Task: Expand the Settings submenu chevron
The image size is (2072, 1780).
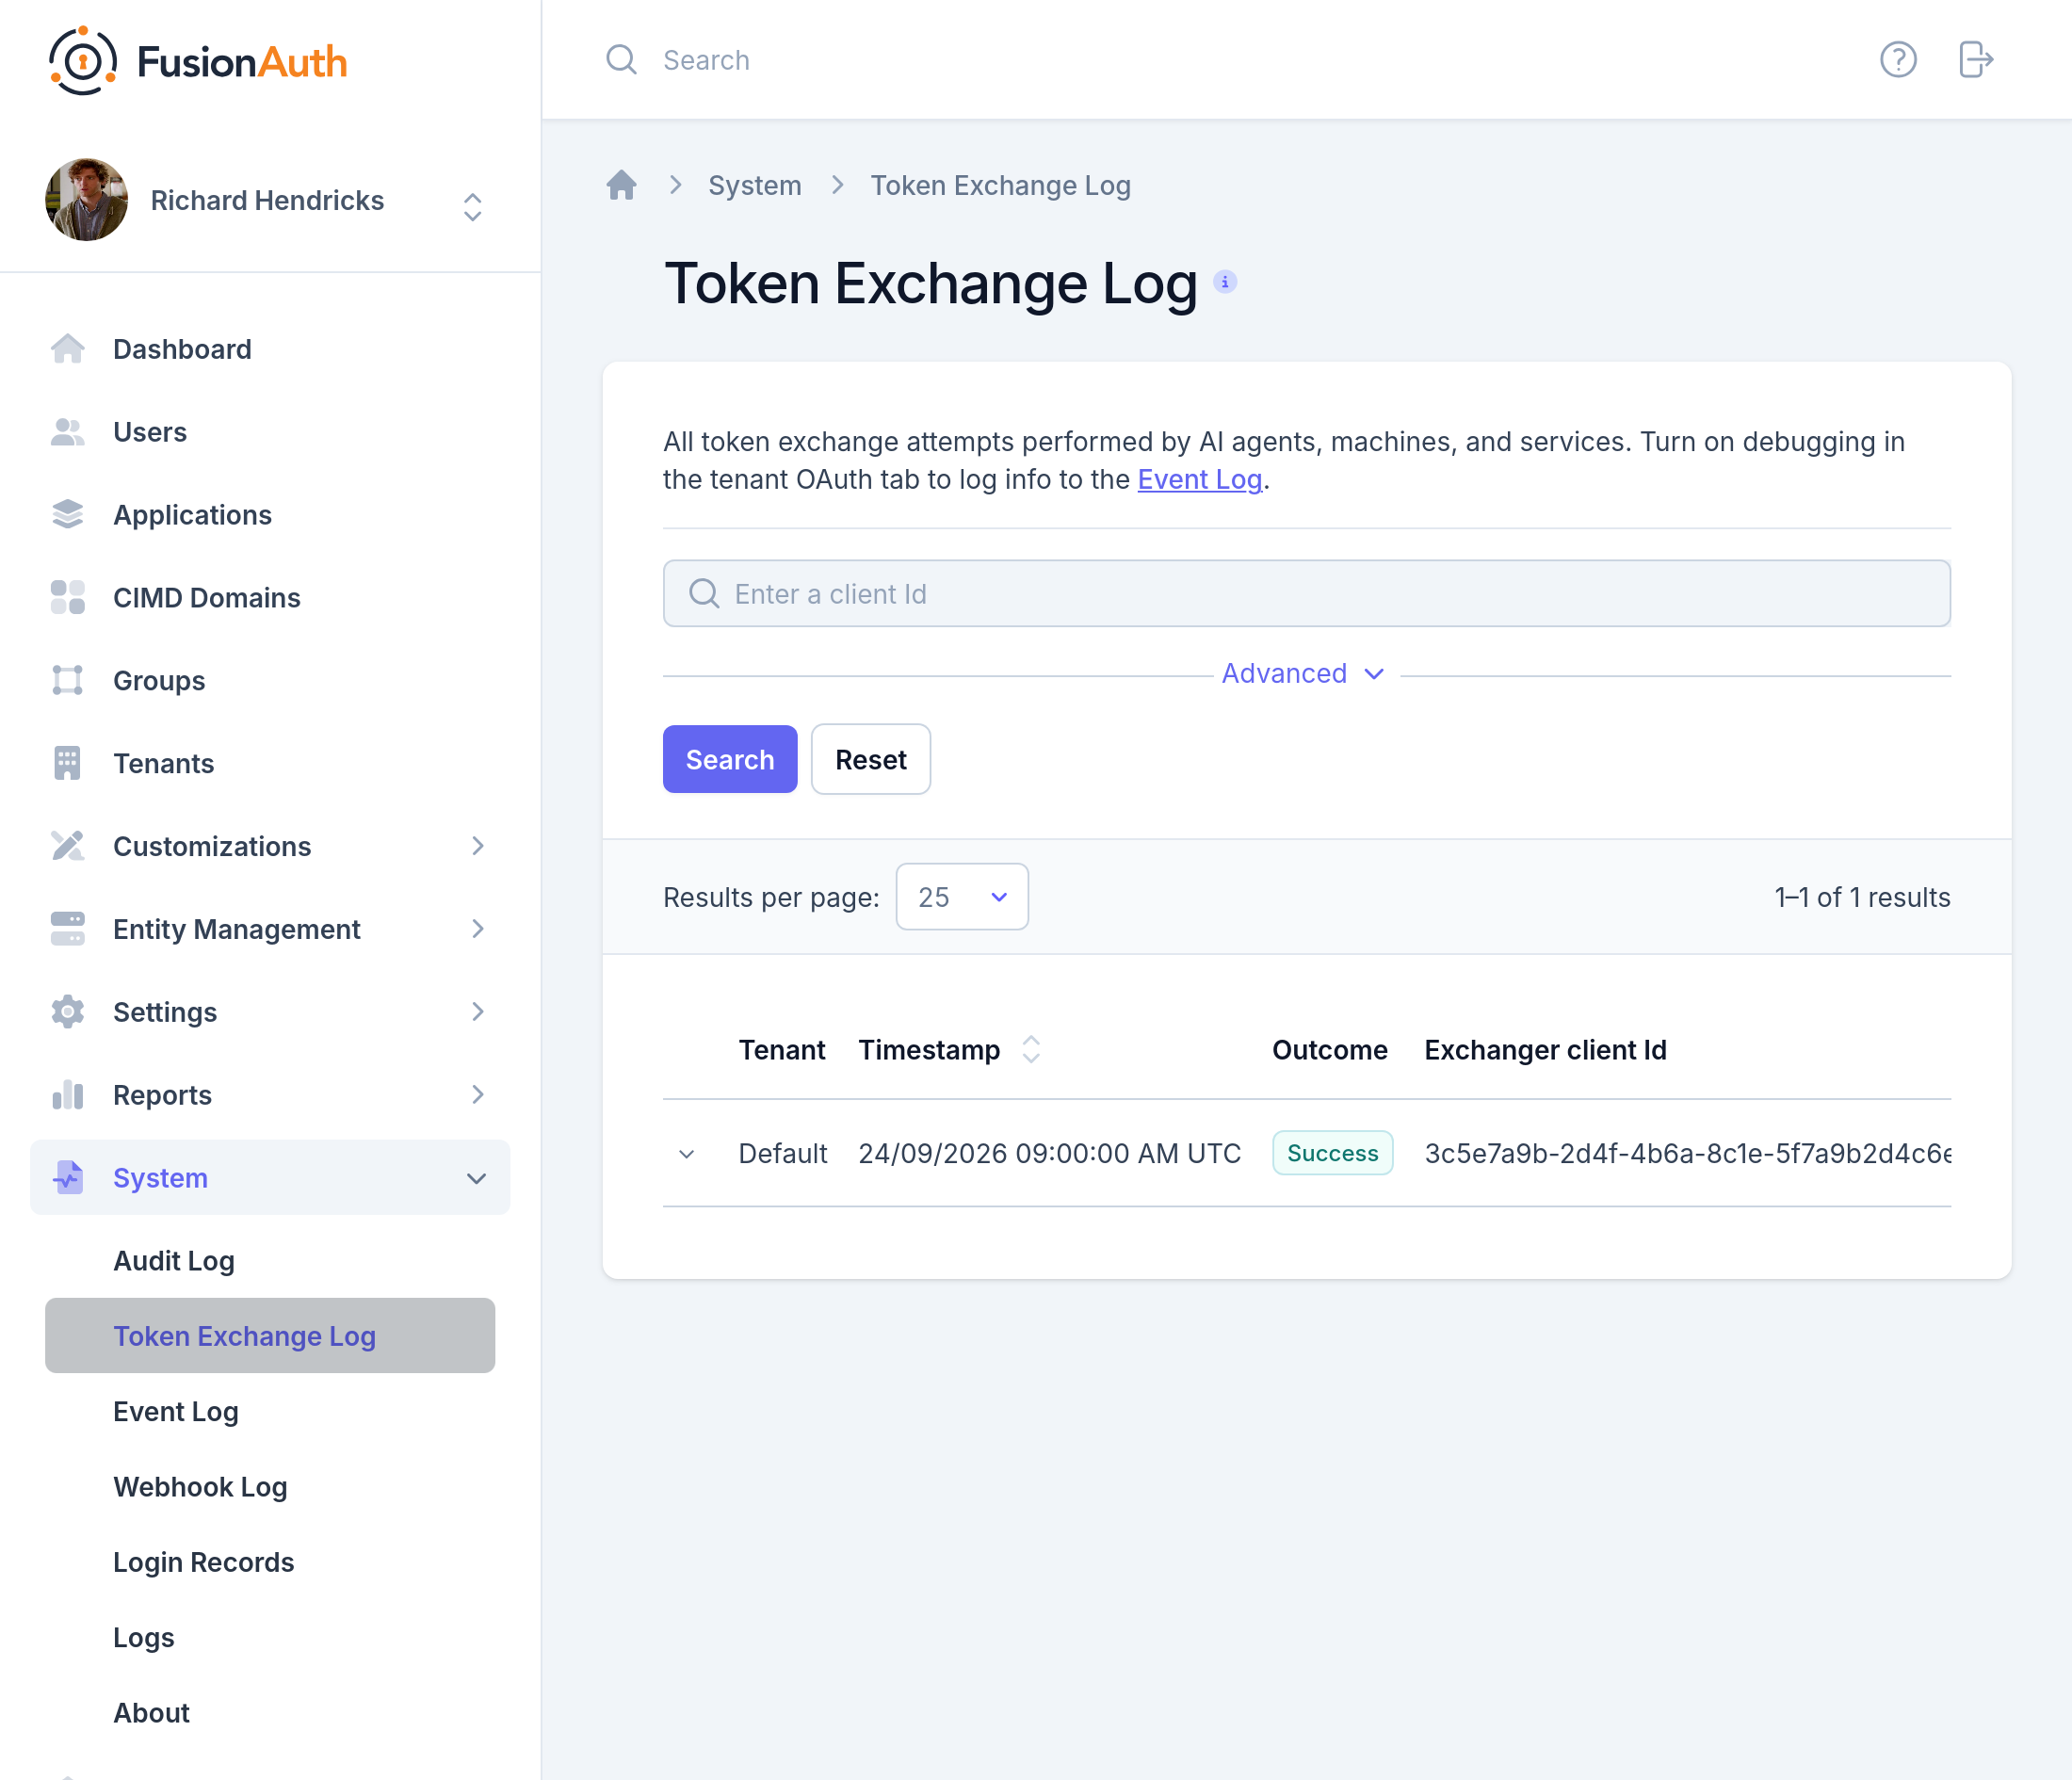Action: coord(478,1012)
